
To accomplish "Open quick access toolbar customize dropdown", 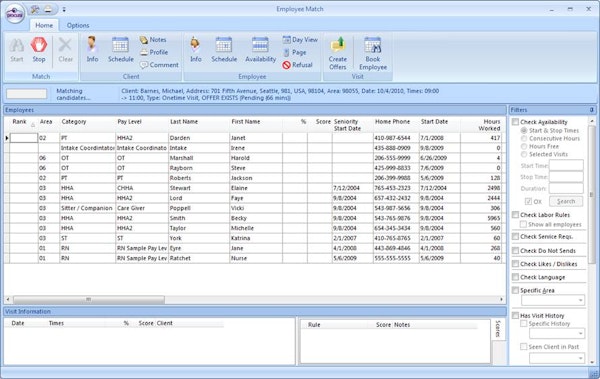I will 64,10.
